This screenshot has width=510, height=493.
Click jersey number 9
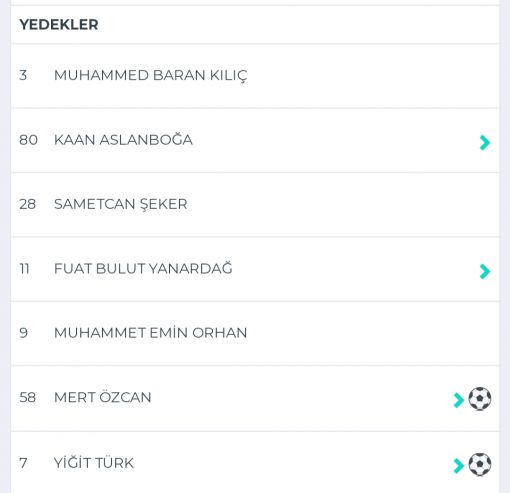tap(23, 333)
